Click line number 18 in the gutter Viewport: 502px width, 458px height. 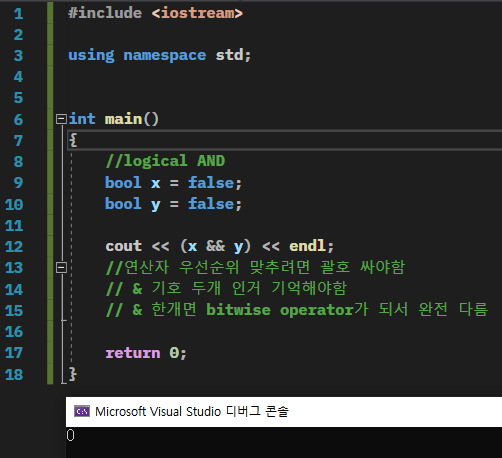coord(14,374)
